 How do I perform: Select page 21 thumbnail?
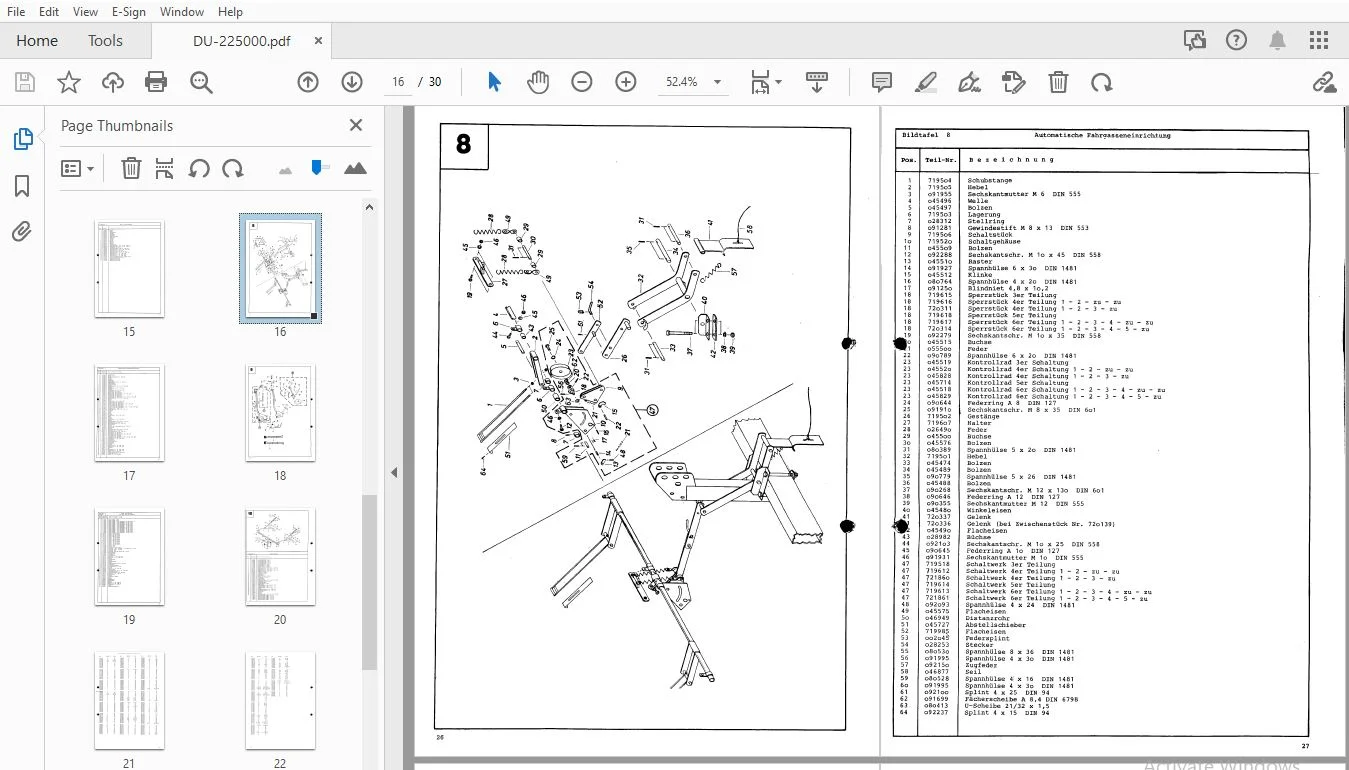tap(129, 701)
